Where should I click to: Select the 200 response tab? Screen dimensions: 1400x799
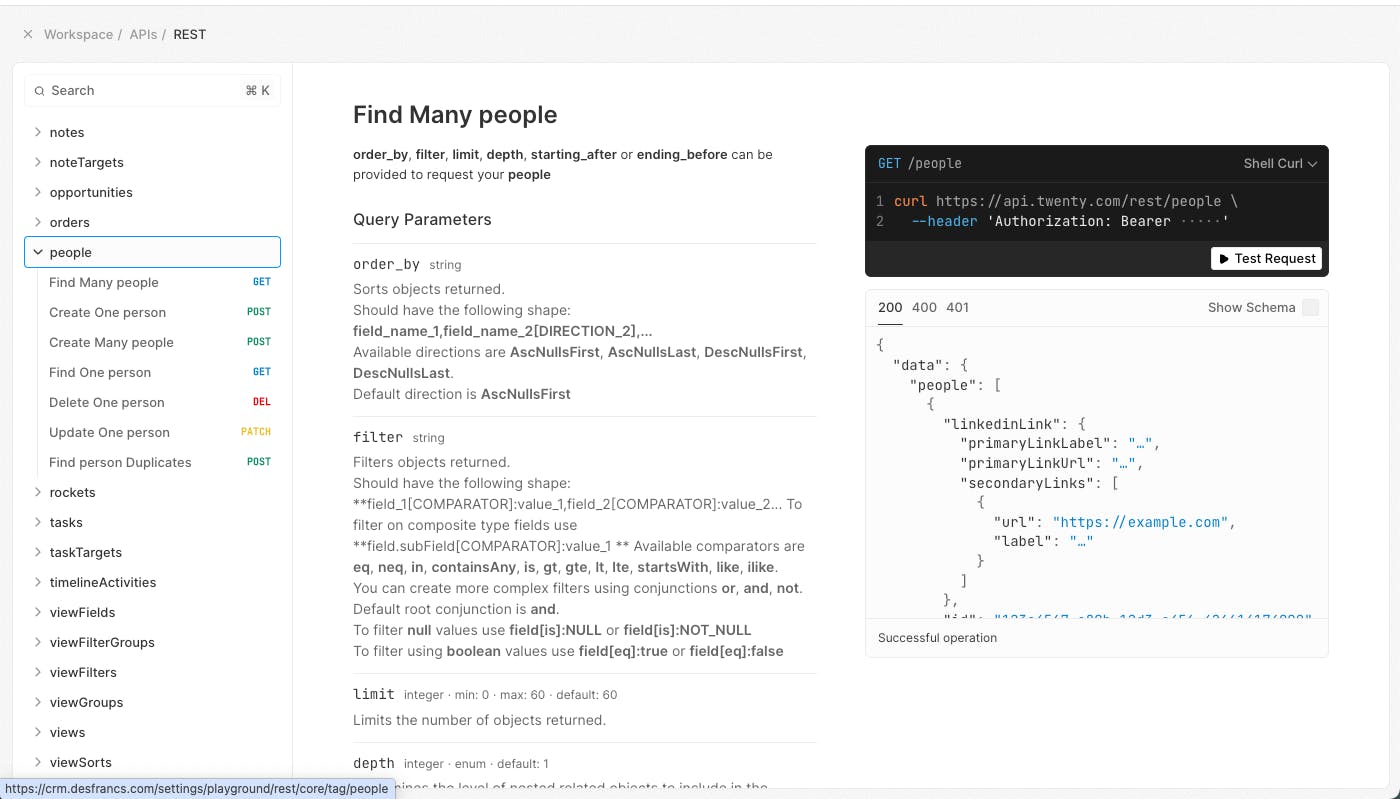[890, 308]
